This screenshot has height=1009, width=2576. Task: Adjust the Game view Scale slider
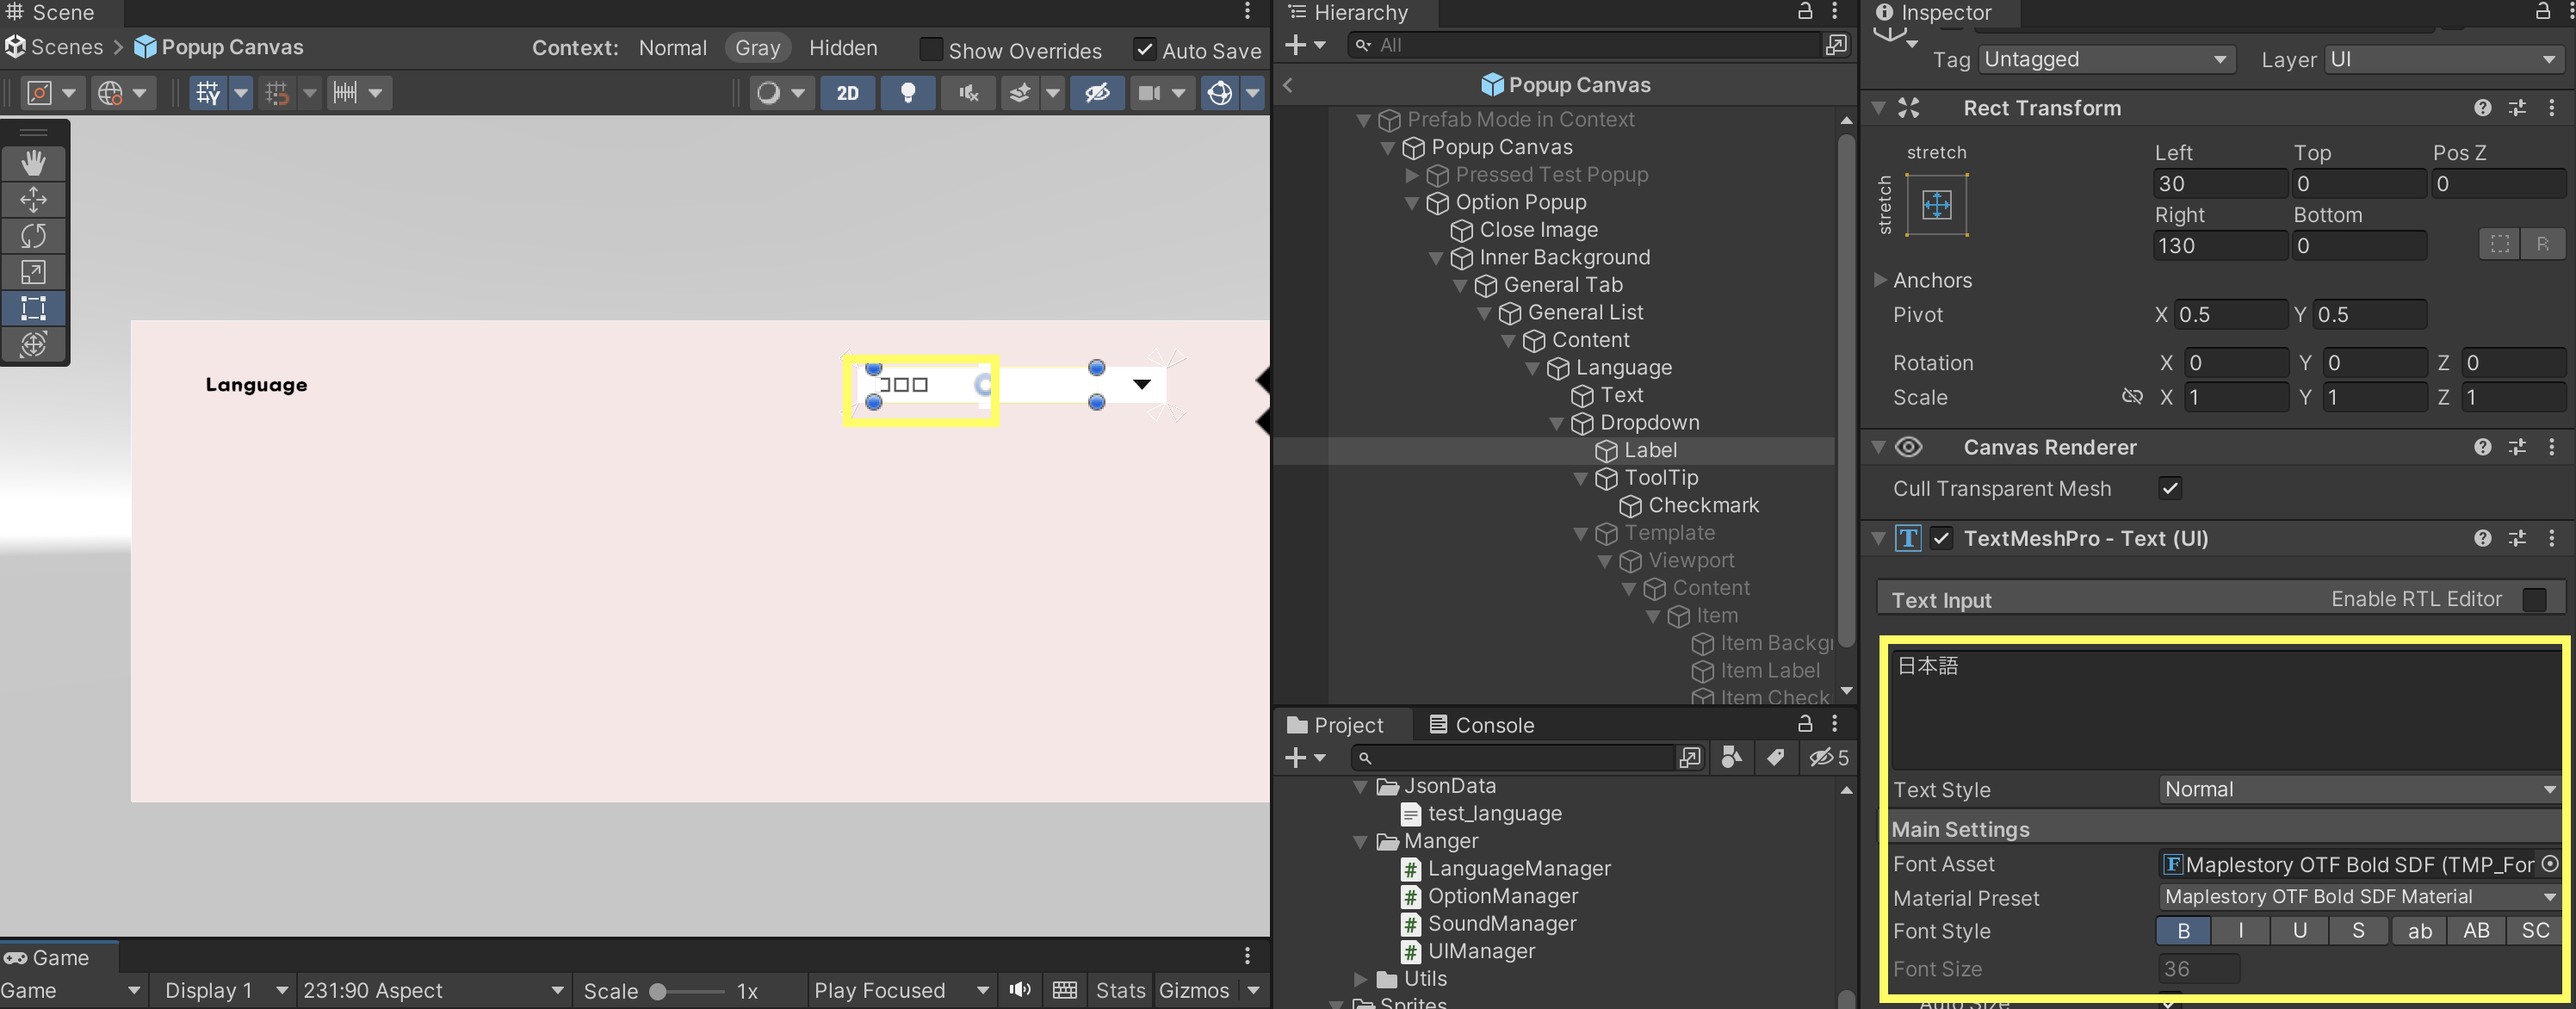pos(658,991)
